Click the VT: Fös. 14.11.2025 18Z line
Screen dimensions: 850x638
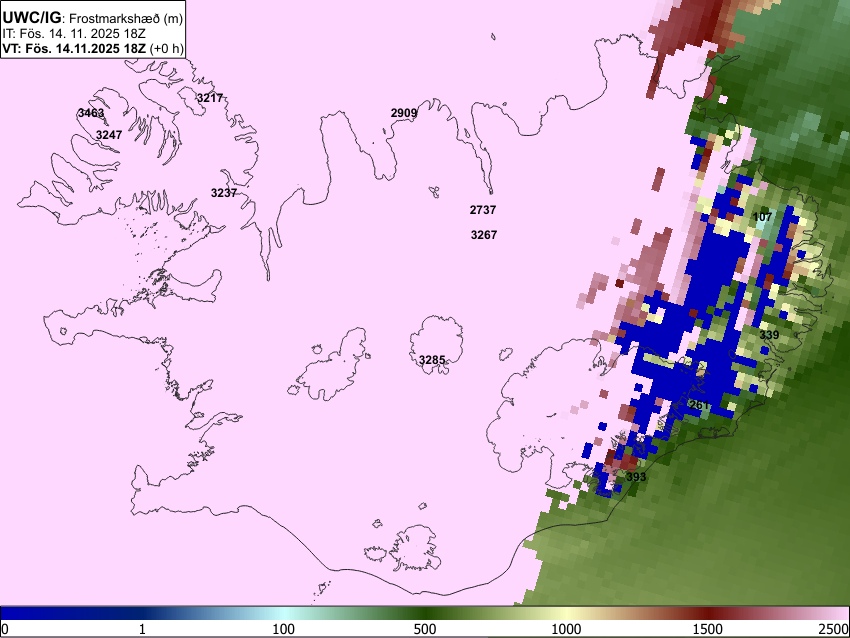click(93, 48)
